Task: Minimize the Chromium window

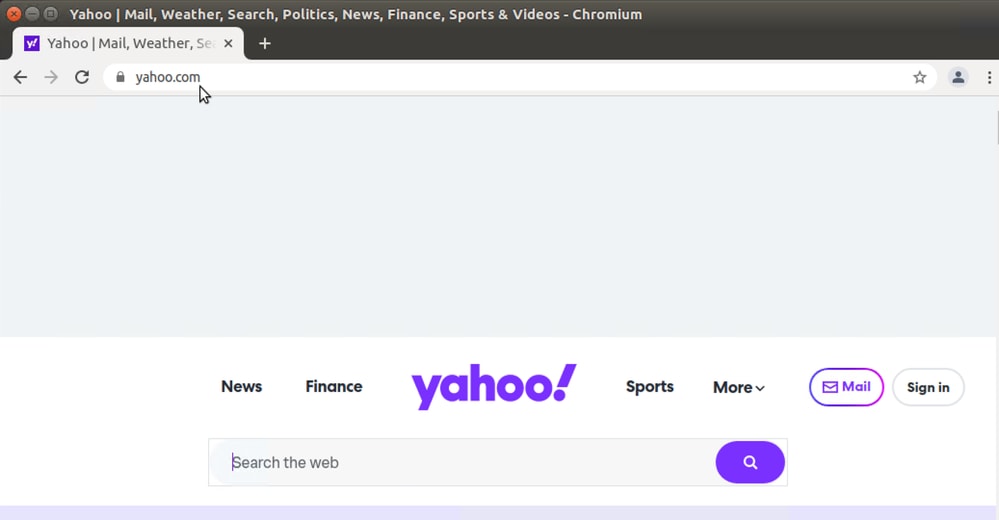Action: (x=32, y=14)
